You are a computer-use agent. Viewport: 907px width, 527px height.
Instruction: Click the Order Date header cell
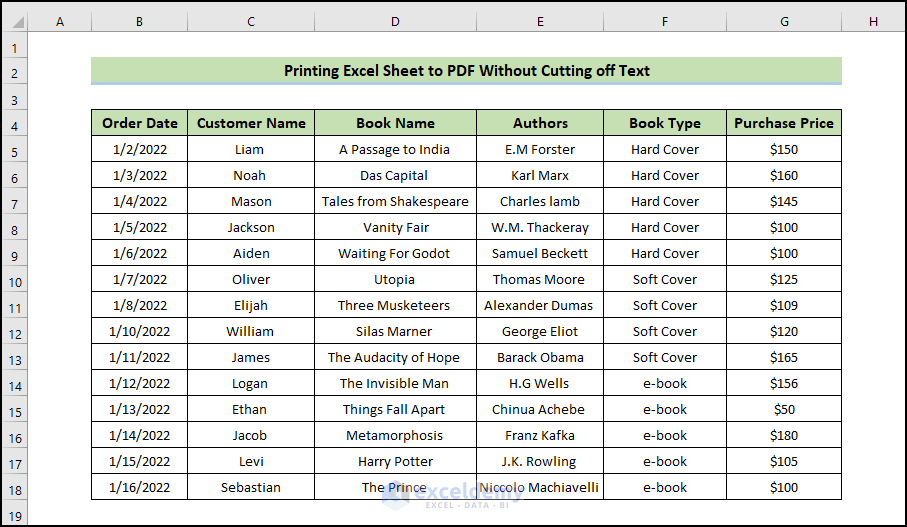click(x=139, y=124)
